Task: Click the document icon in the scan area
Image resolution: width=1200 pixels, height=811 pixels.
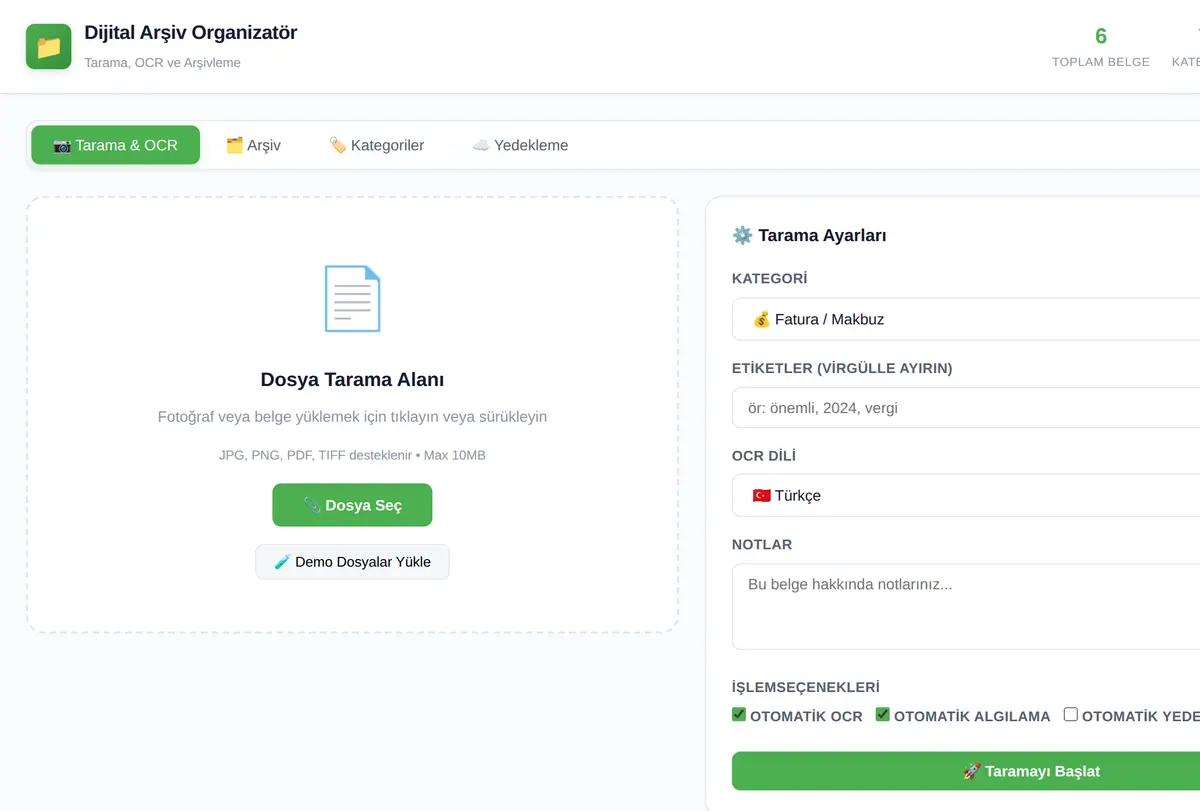Action: point(352,298)
